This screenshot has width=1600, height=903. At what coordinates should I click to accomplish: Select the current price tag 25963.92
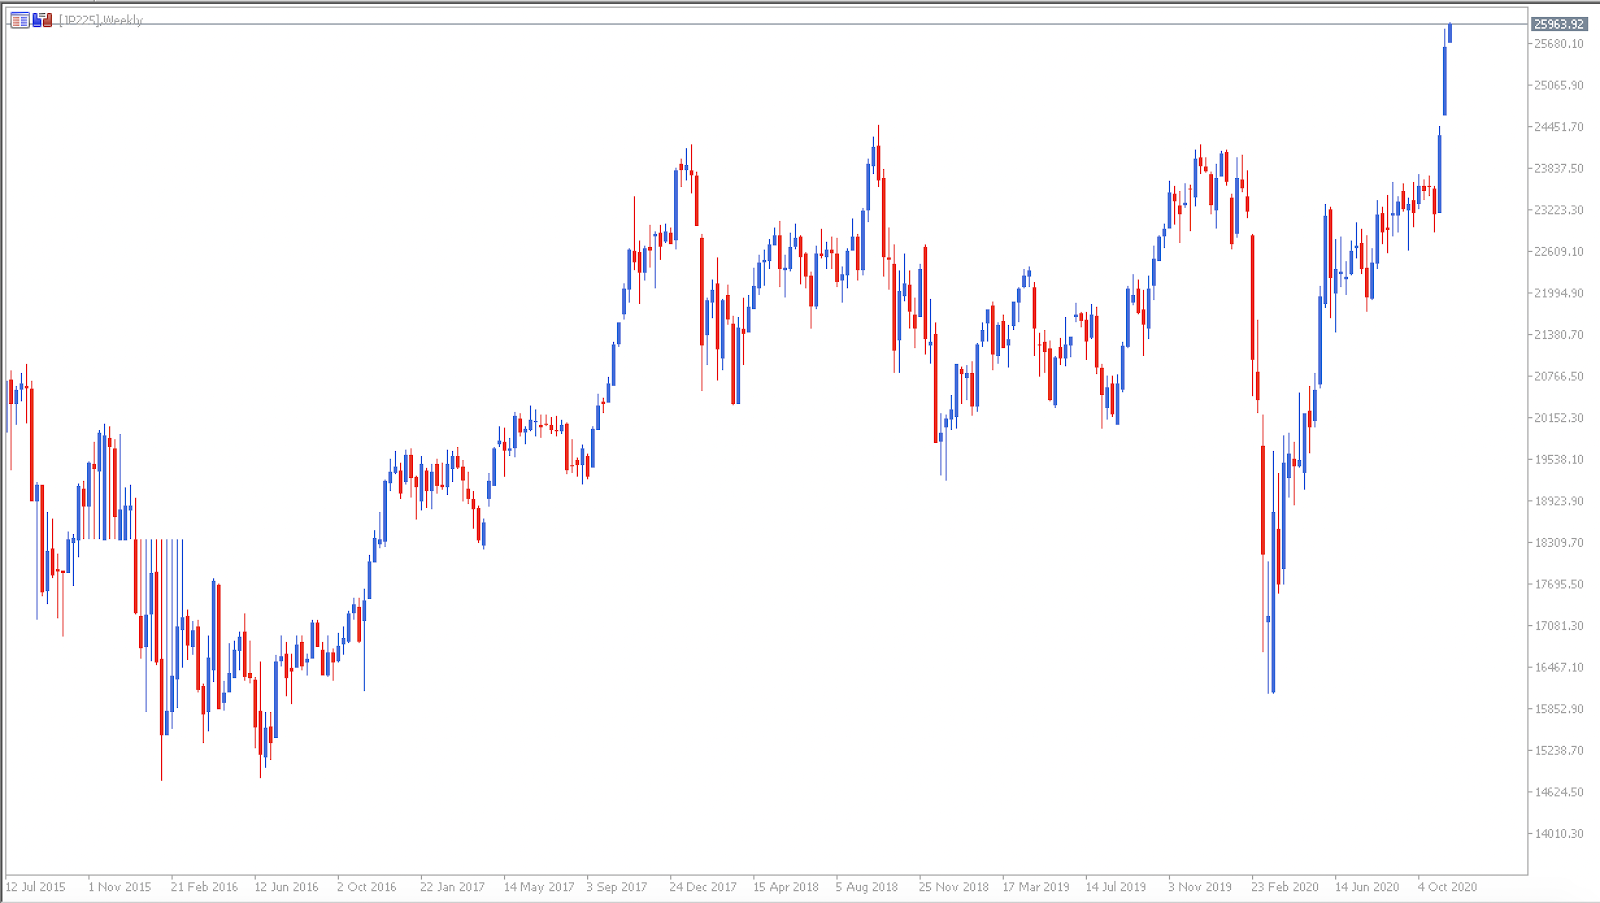tap(1559, 24)
